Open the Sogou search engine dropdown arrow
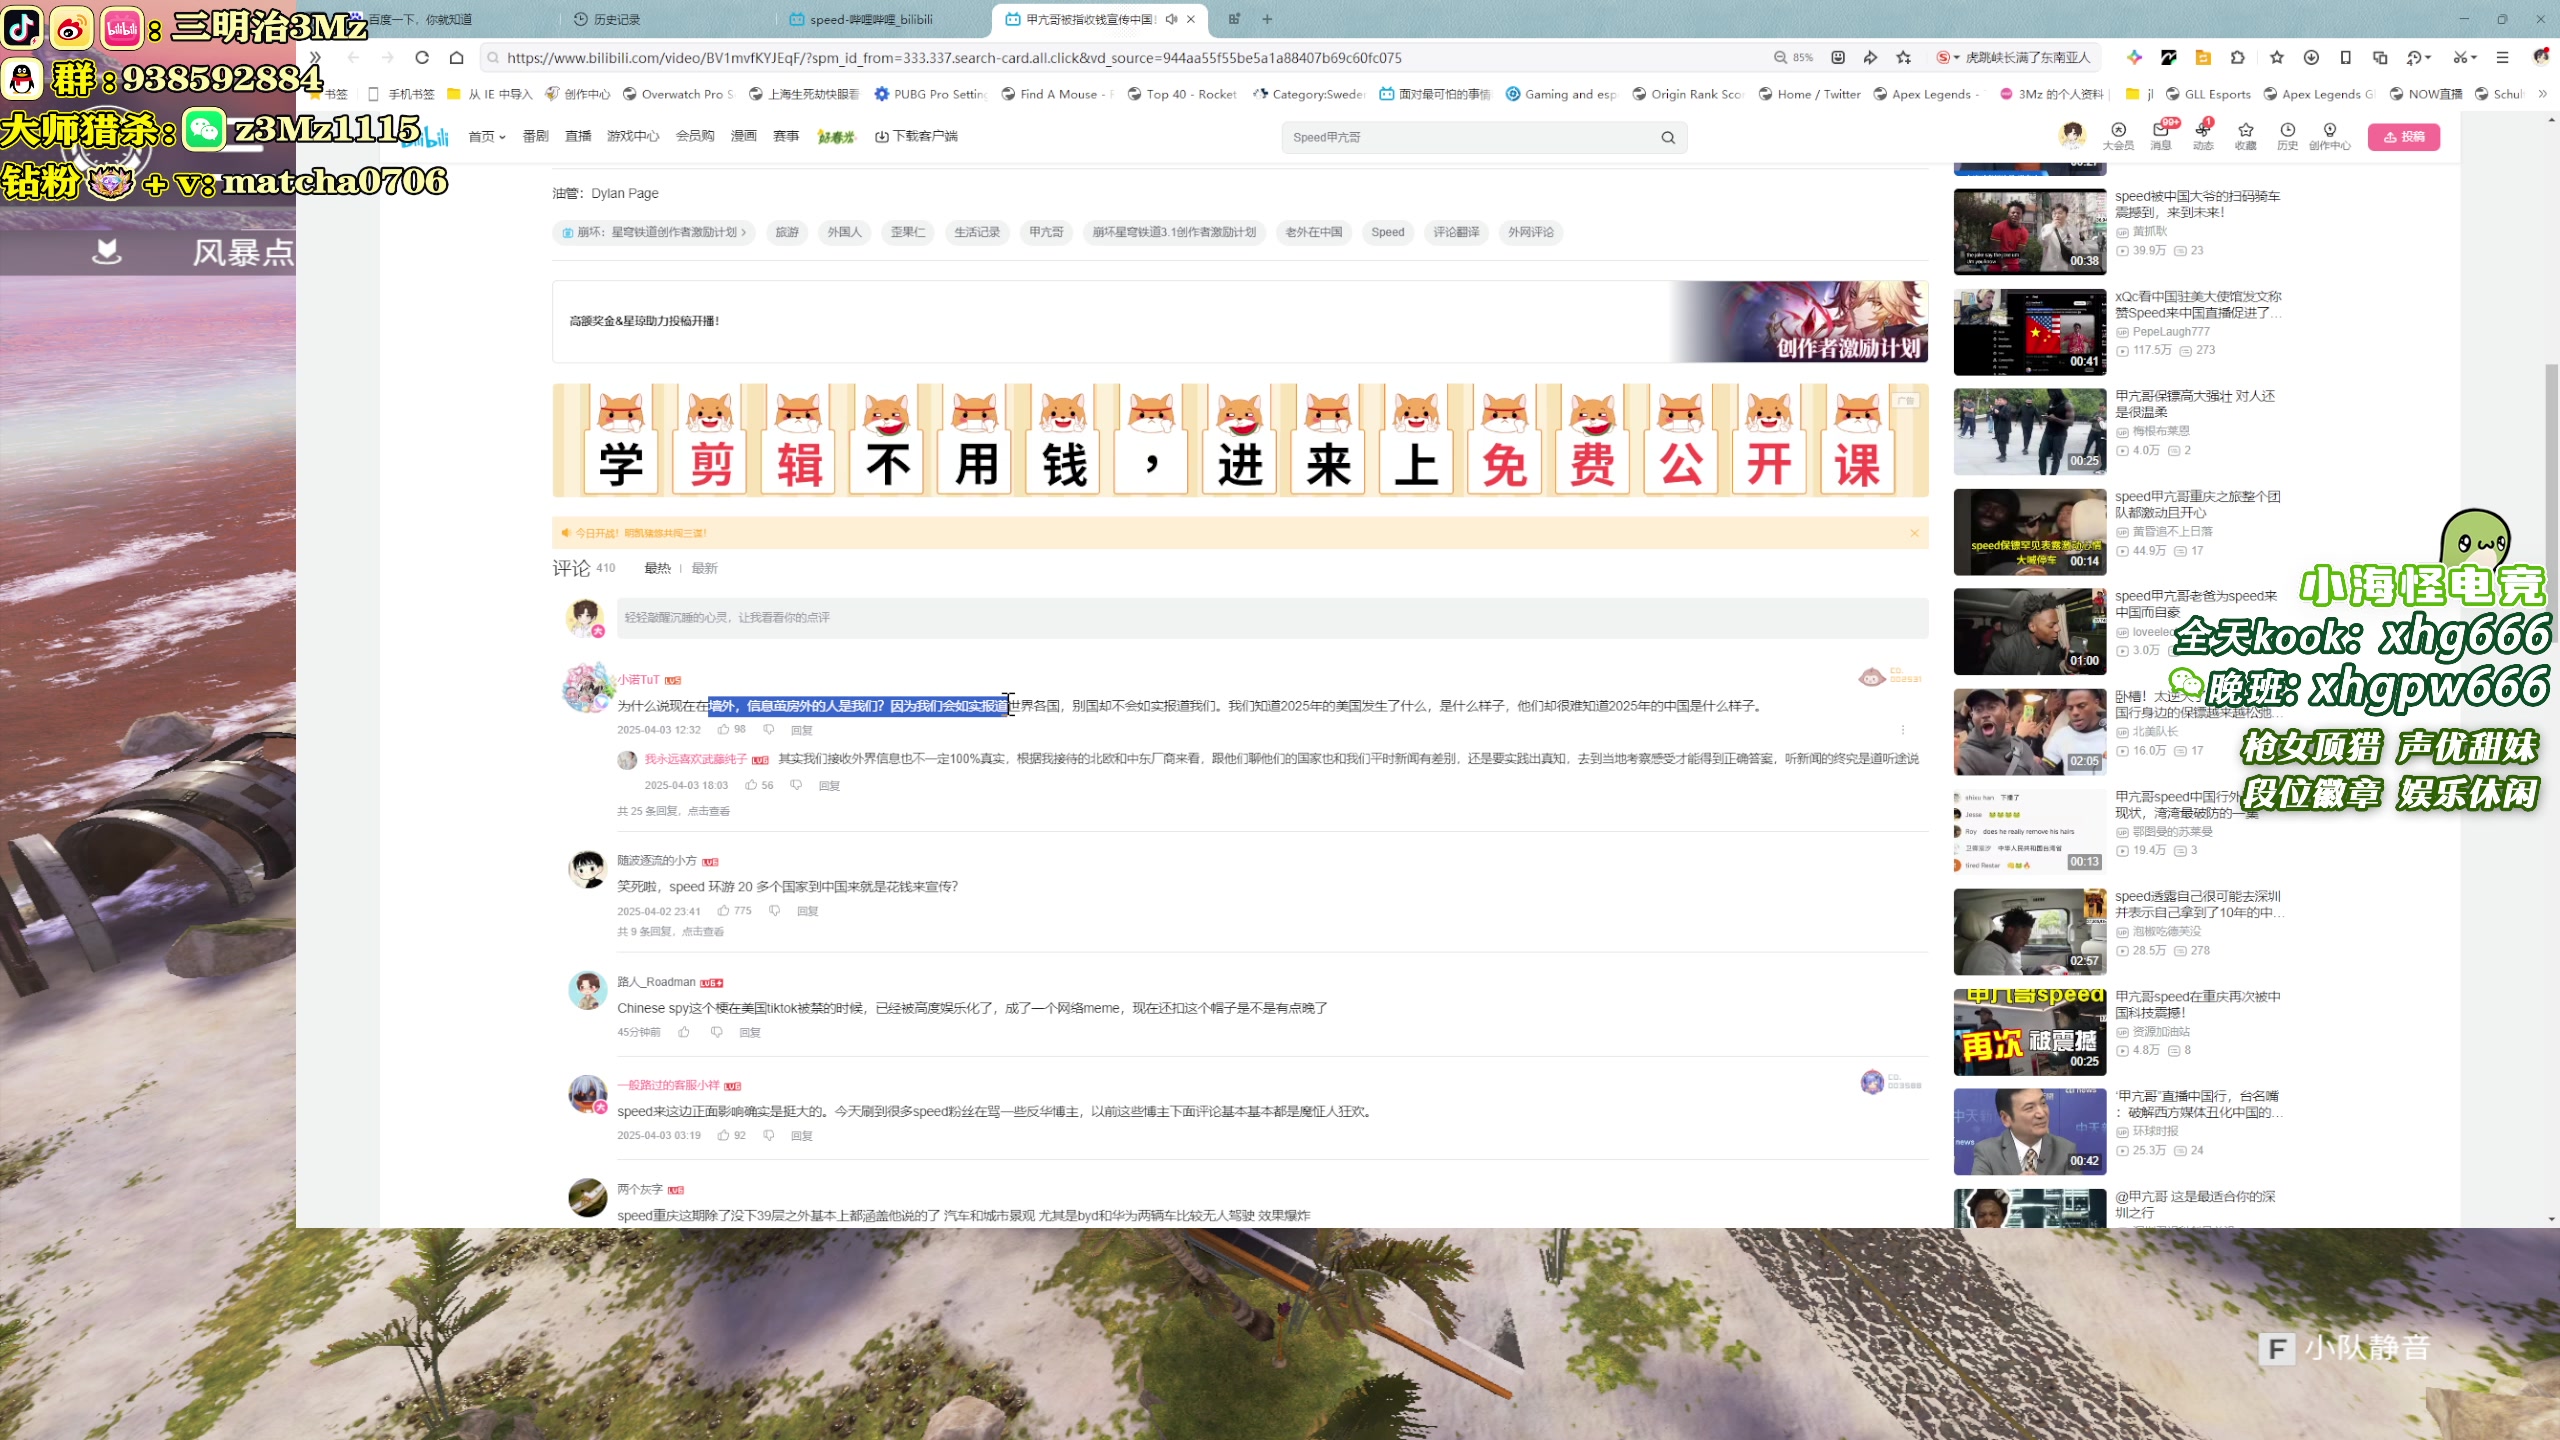This screenshot has width=2560, height=1440. tap(1957, 58)
